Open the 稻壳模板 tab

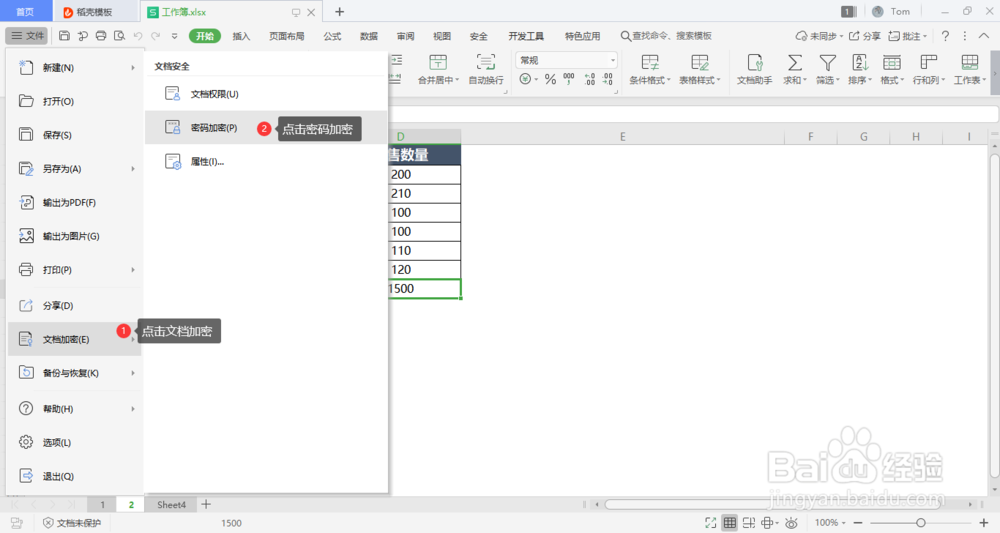pyautogui.click(x=94, y=12)
